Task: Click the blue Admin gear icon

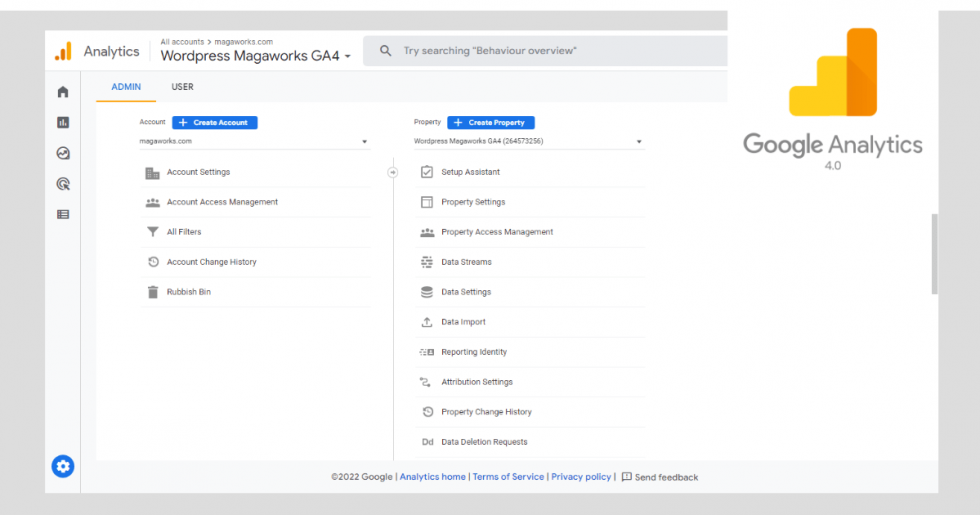Action: (62, 466)
